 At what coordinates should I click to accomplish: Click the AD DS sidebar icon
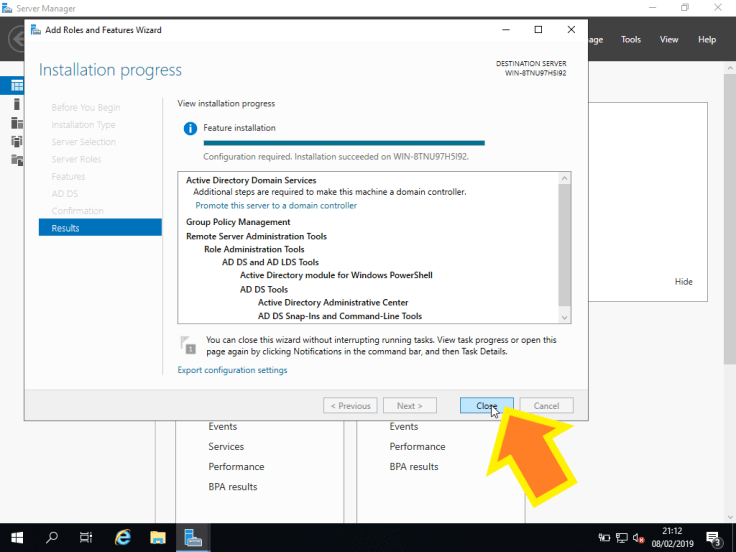[17, 141]
